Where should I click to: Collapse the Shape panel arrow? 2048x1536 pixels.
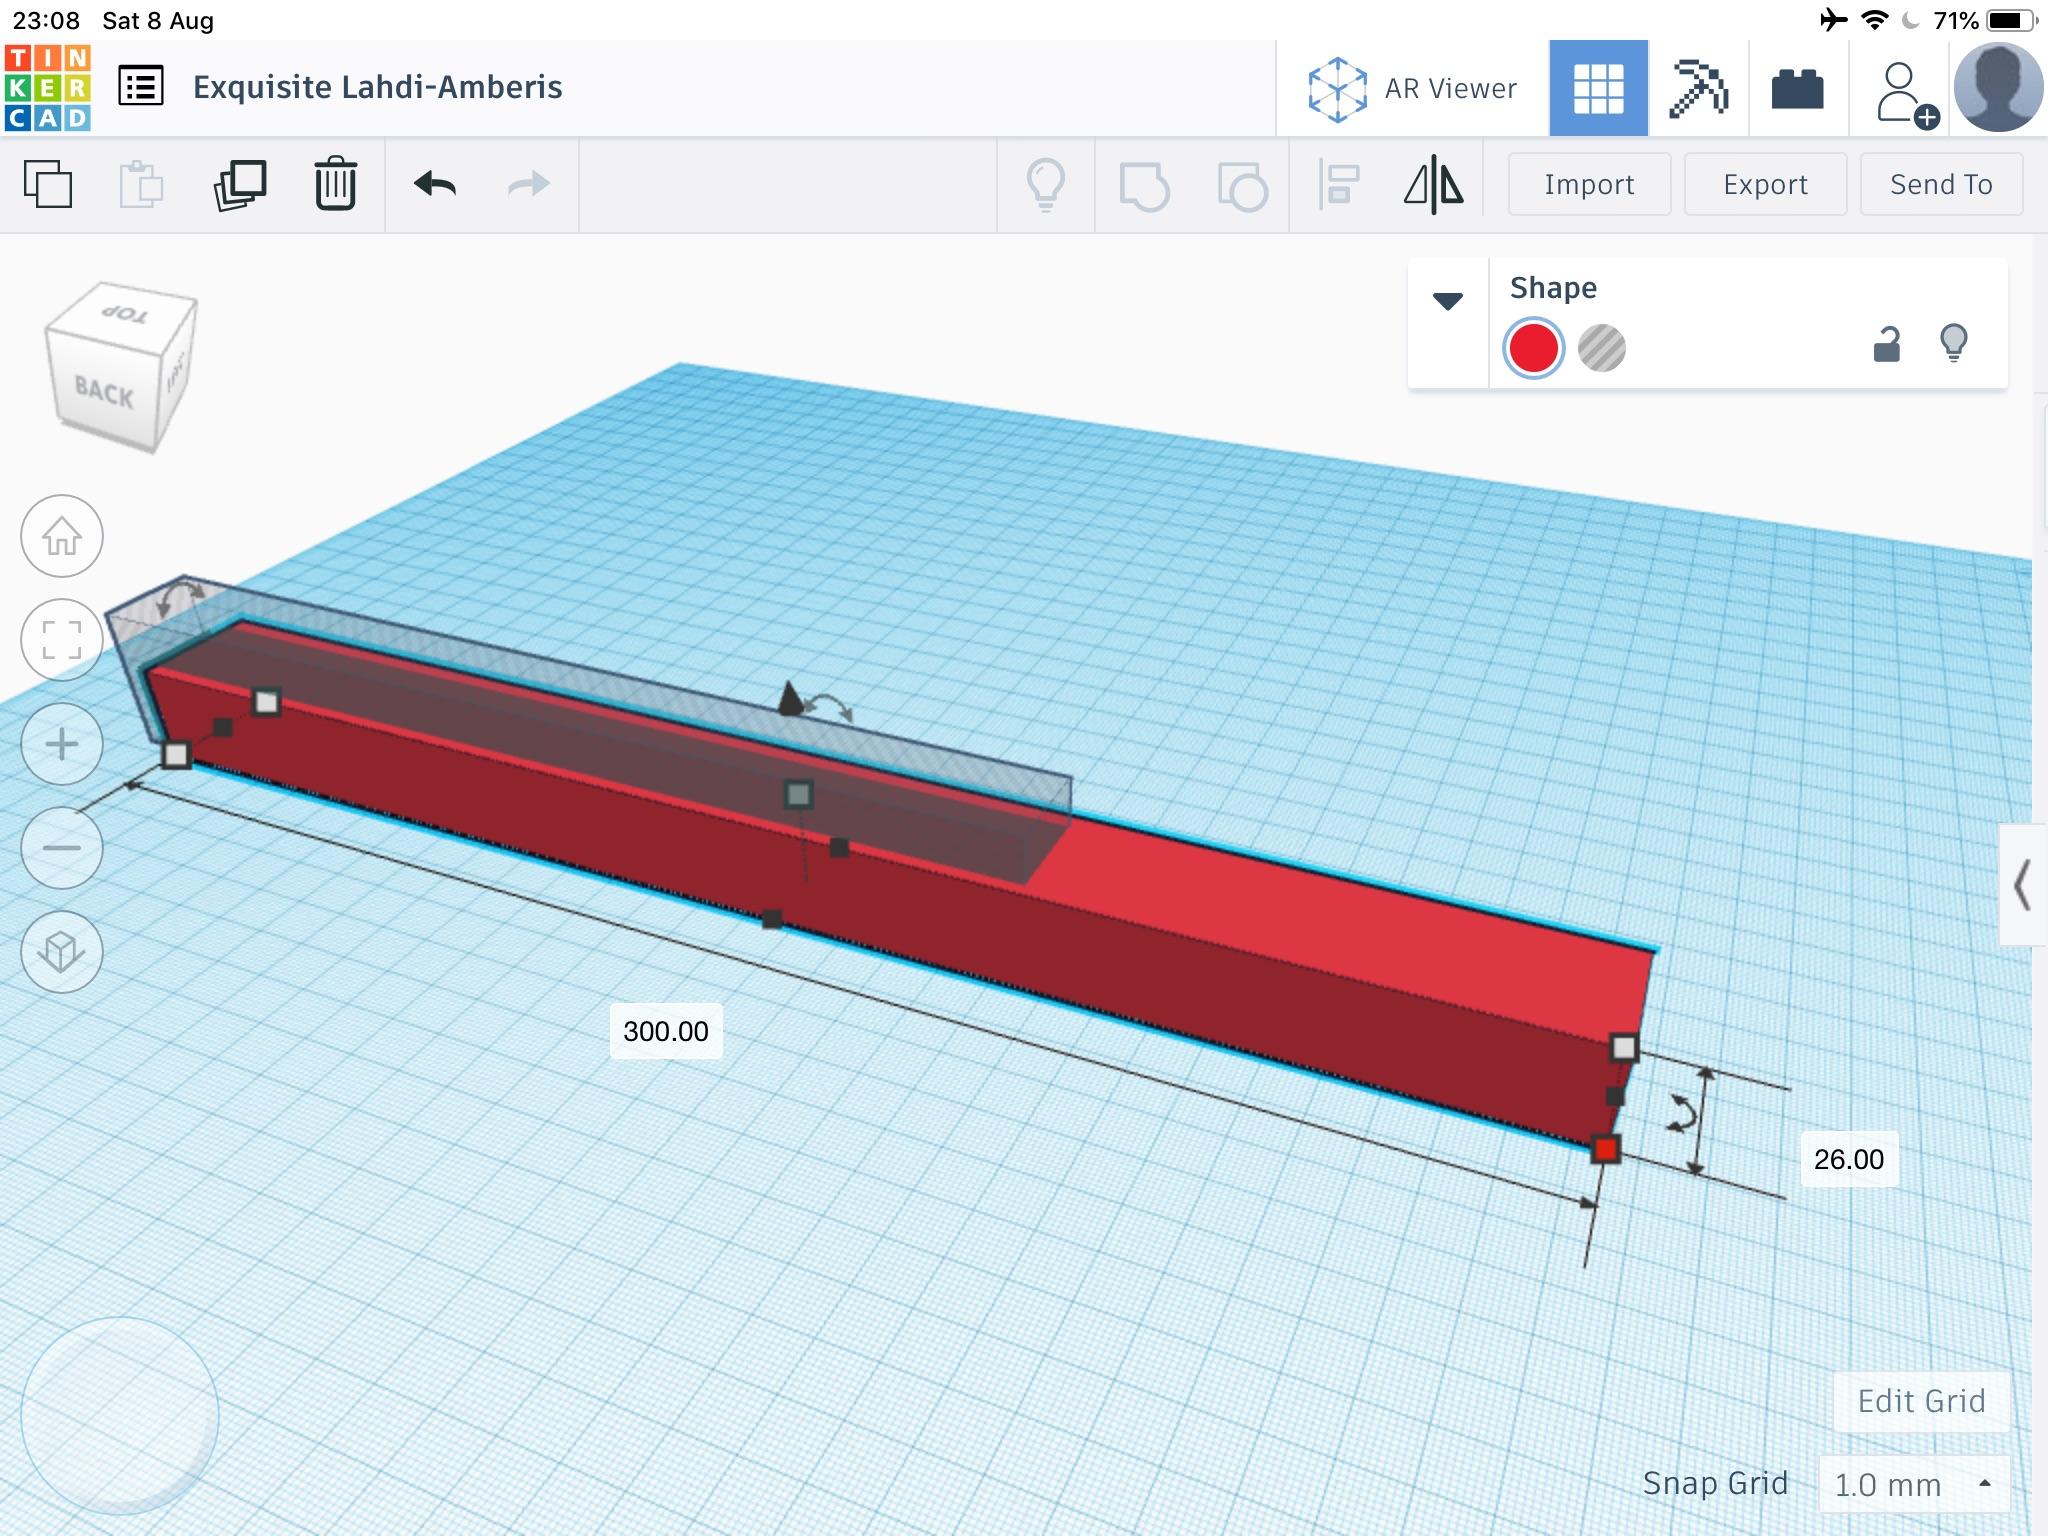1448,300
